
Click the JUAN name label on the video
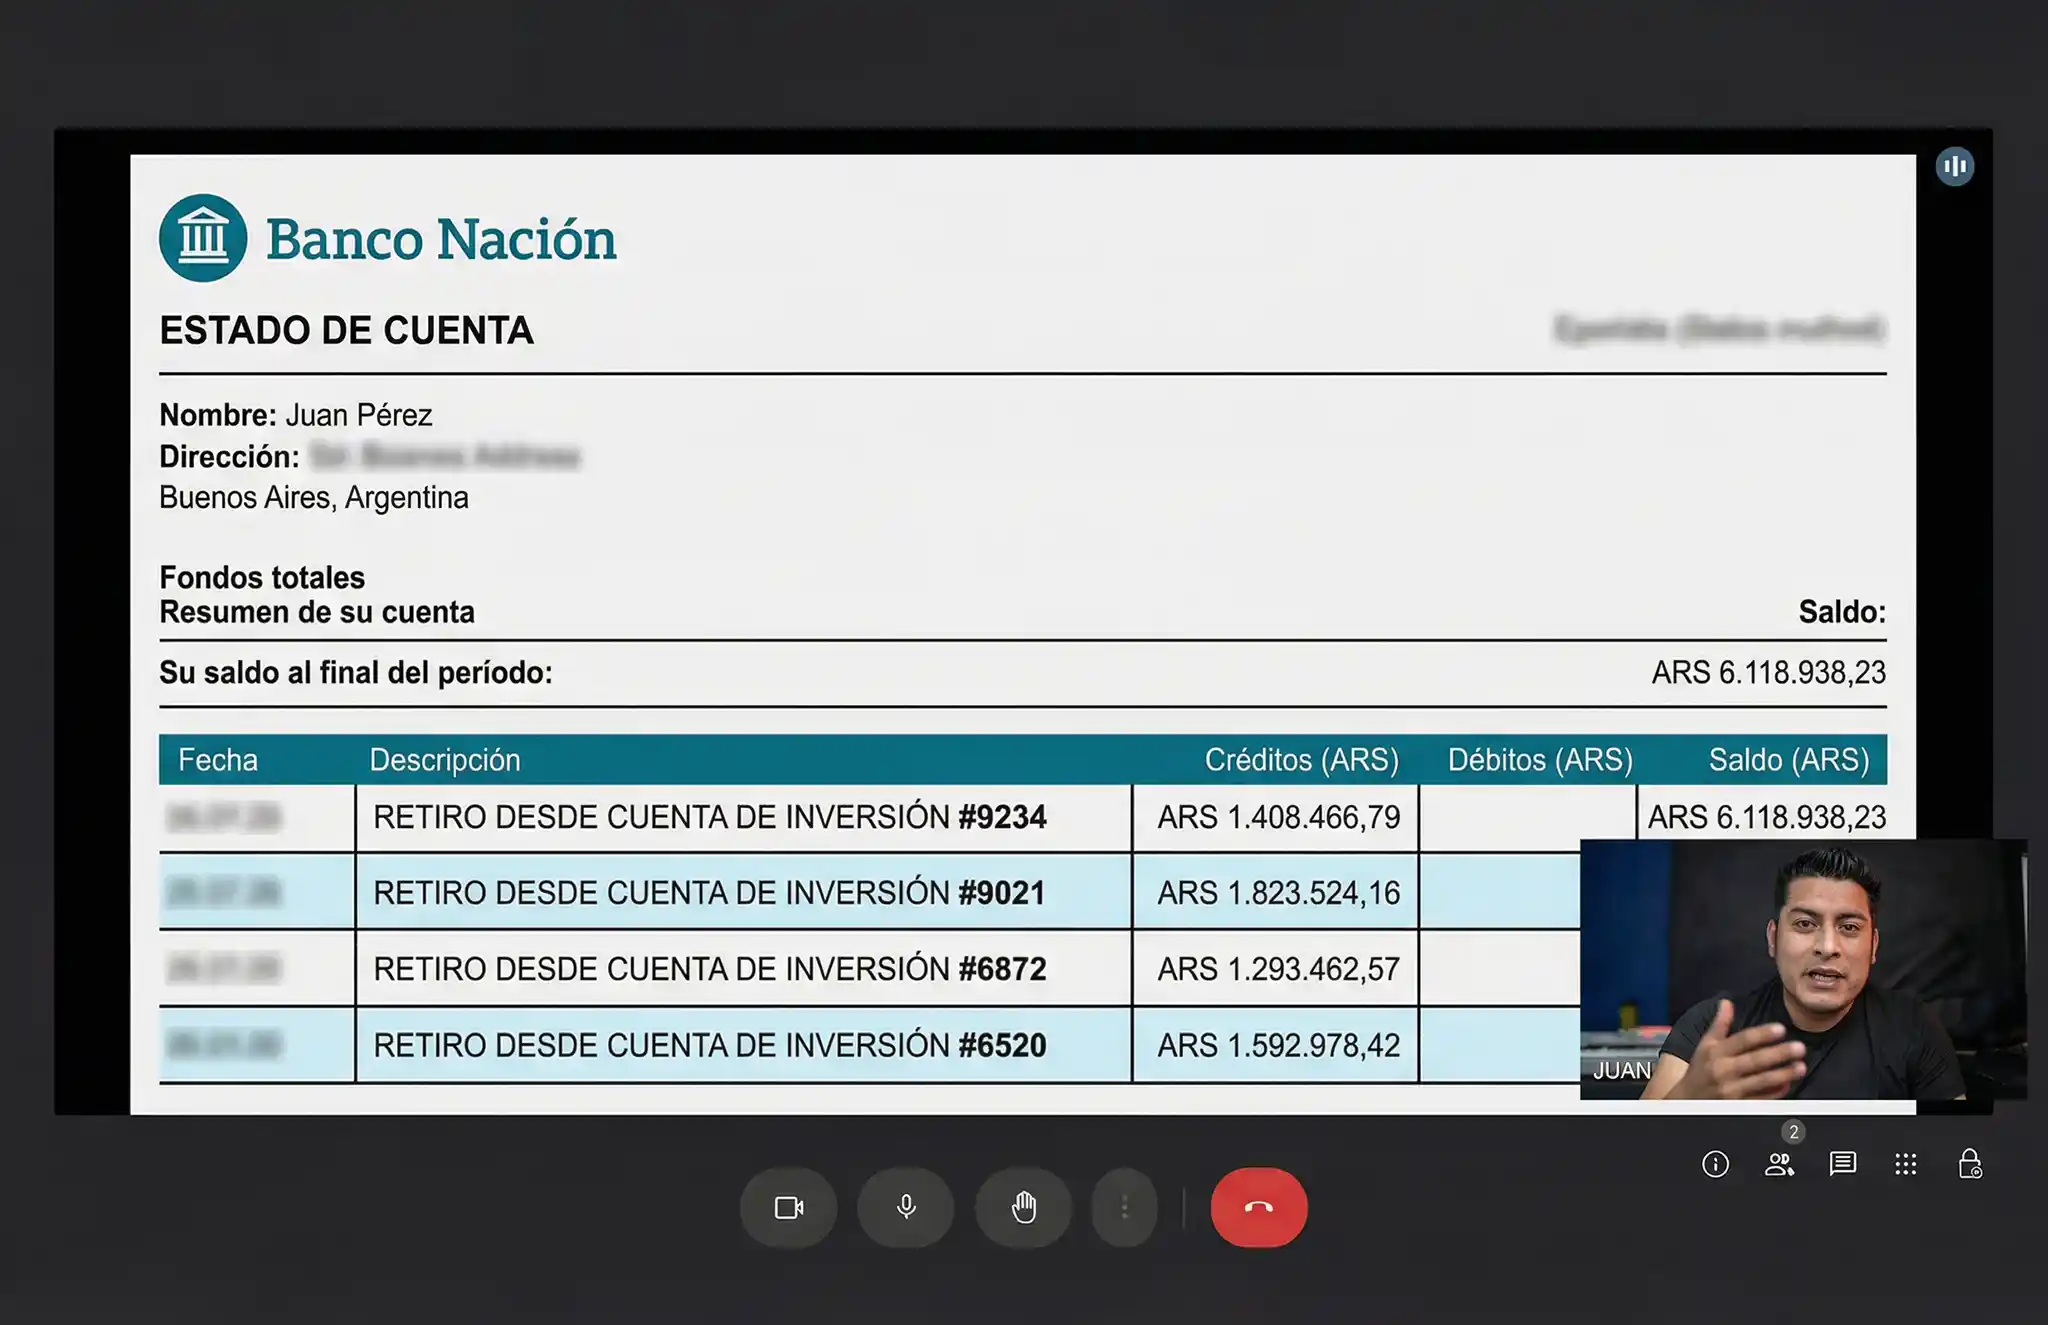coord(1621,1070)
